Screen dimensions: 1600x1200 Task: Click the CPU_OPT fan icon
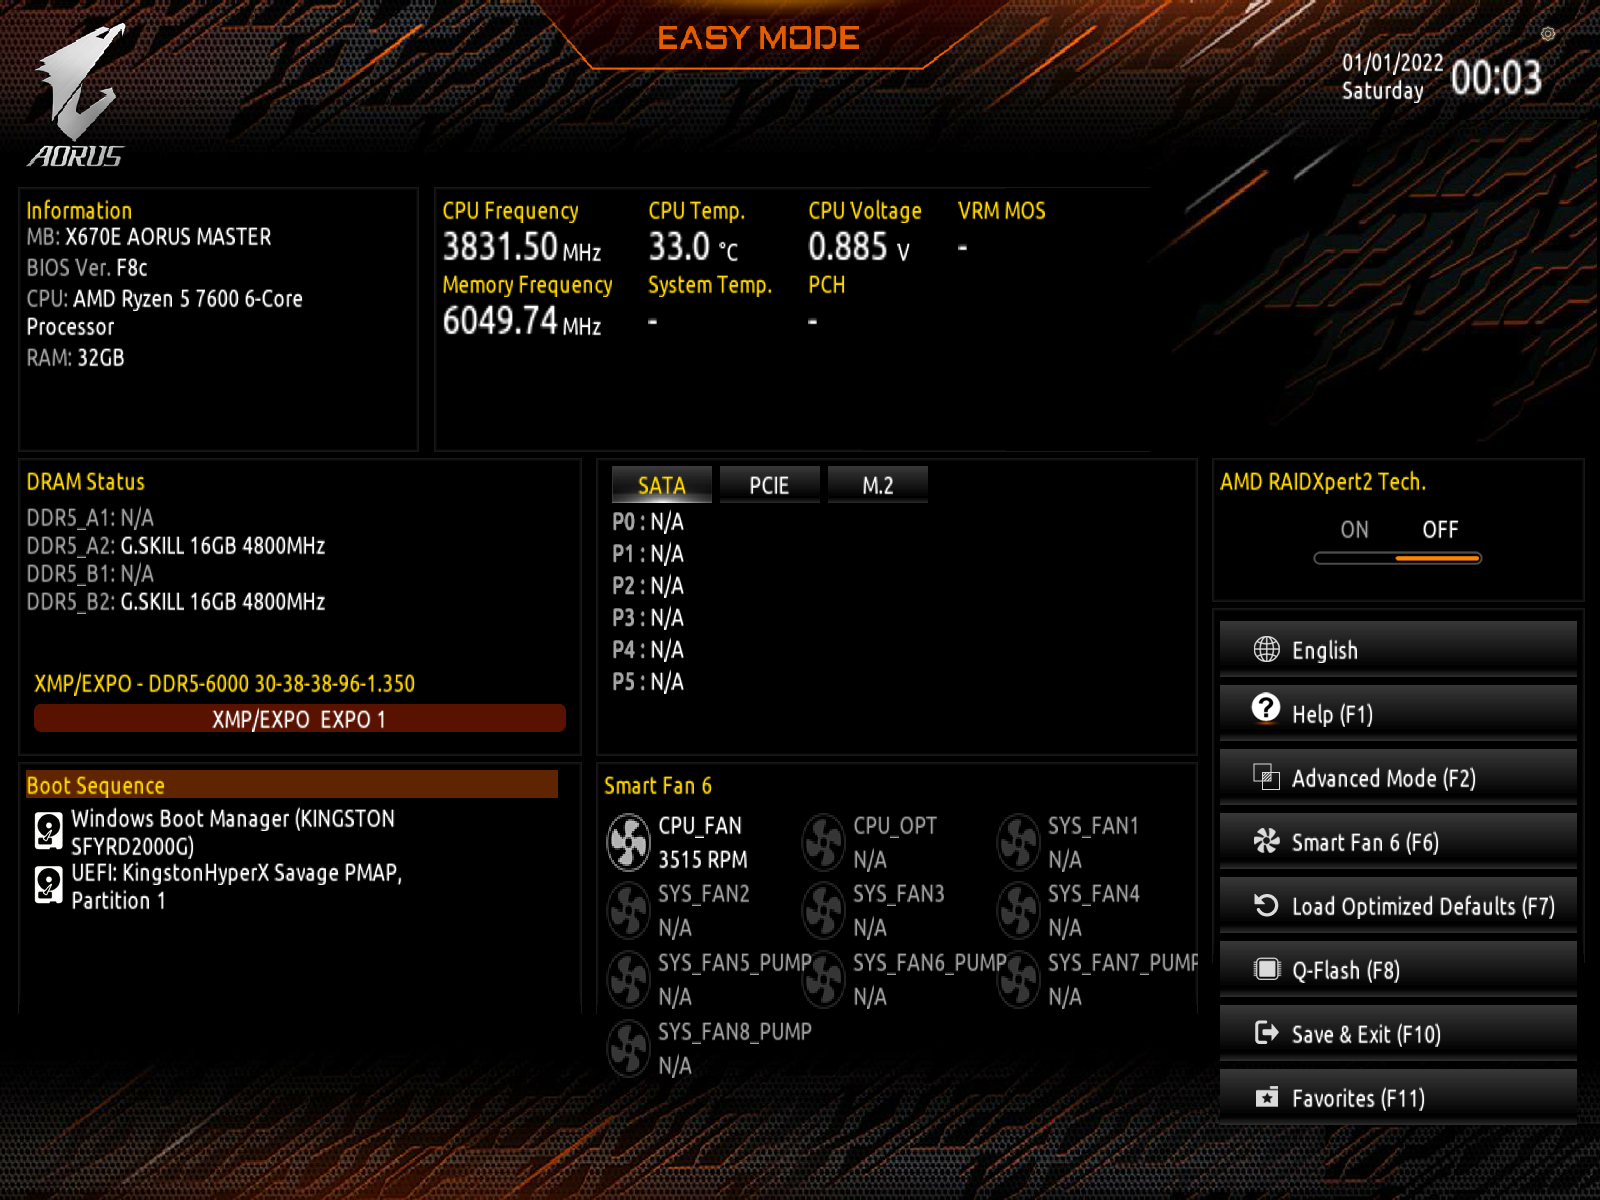point(824,843)
